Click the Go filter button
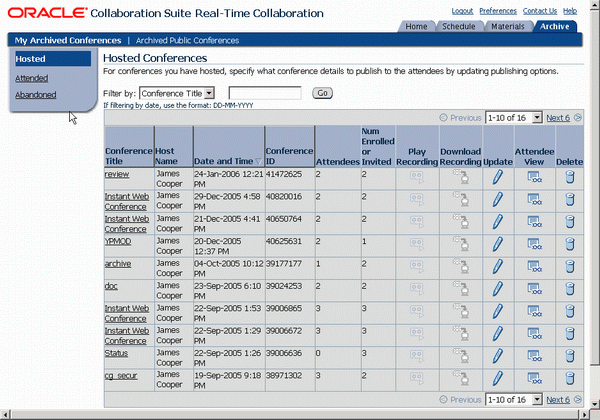The height and width of the screenshot is (420, 600). [x=323, y=93]
